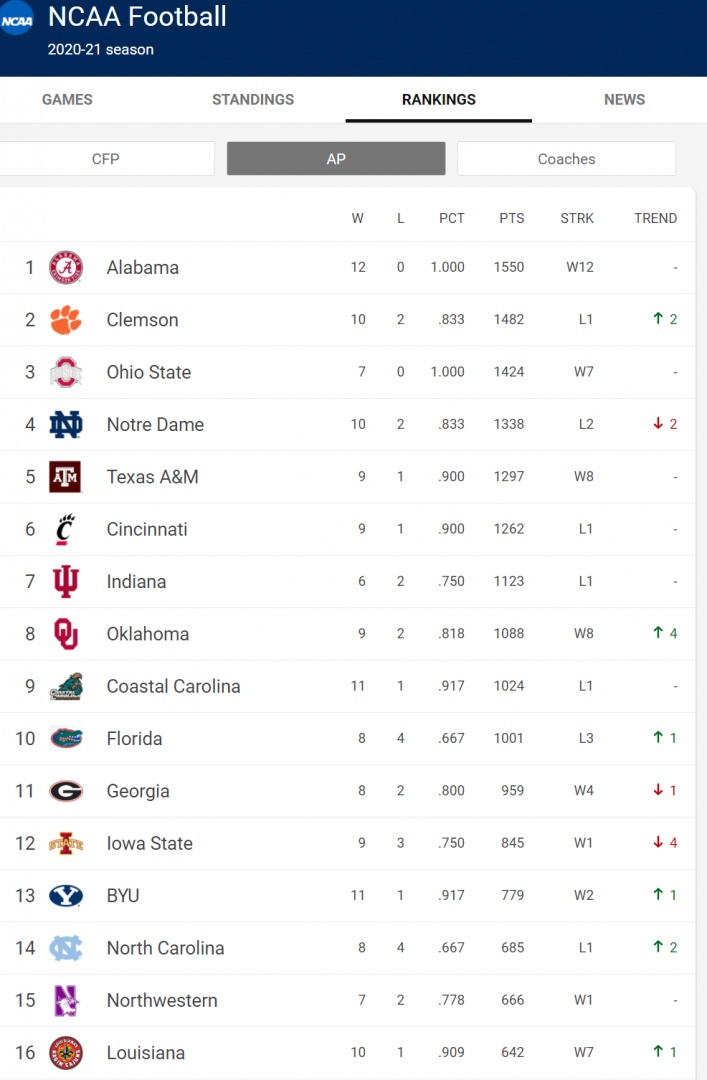Click the Florida Gators logo

(x=66, y=739)
